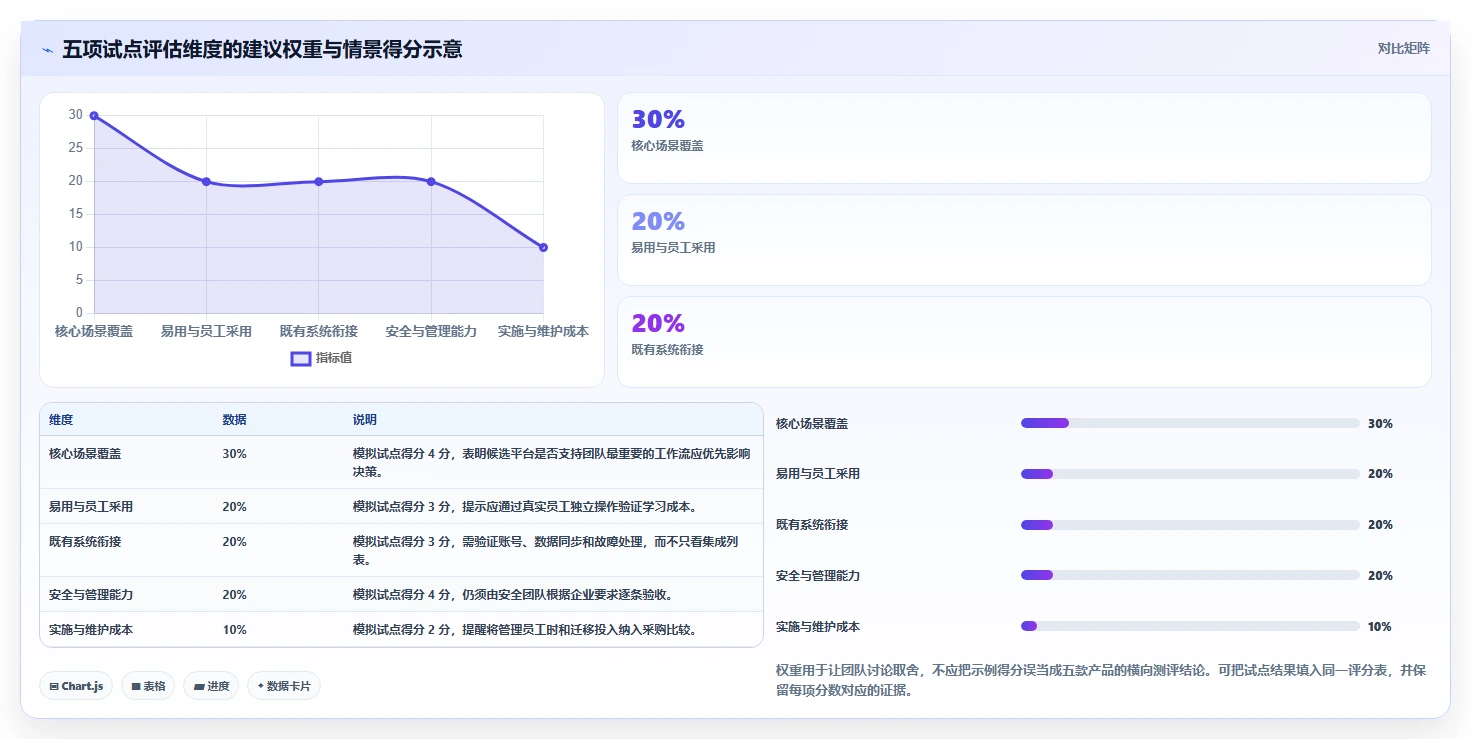Open the 20% 既有系统衔接 card
1471x739 pixels.
coord(1024,342)
